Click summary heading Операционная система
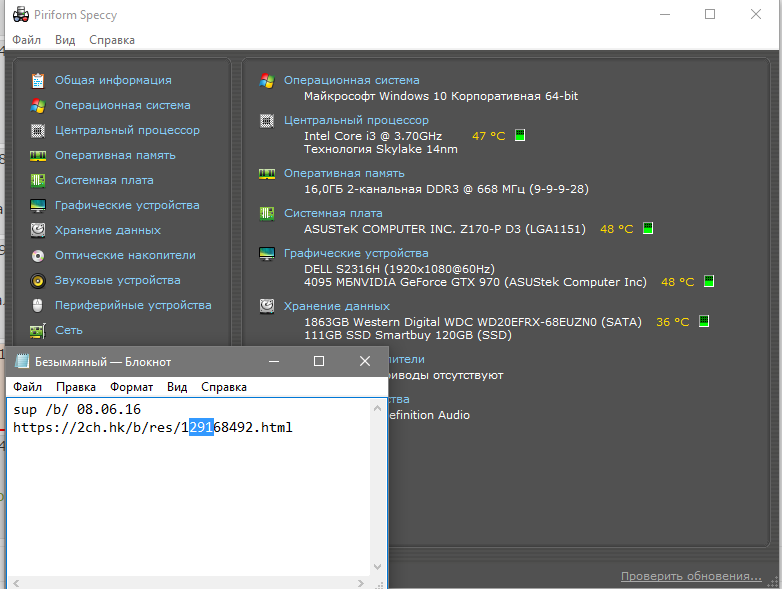782x589 pixels. (x=352, y=80)
